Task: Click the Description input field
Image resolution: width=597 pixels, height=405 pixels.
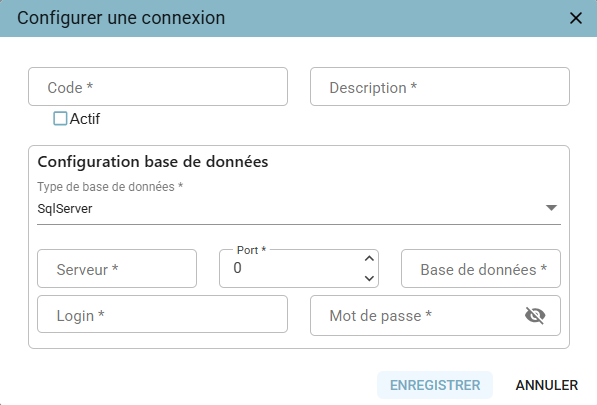Action: coord(440,87)
